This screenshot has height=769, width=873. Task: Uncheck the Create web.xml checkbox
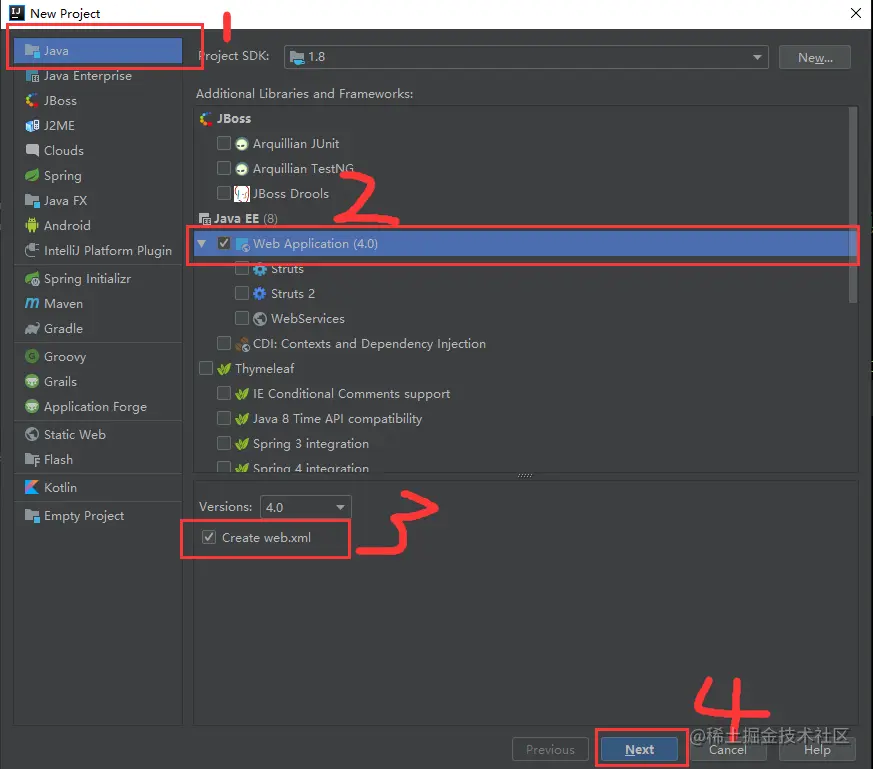click(x=209, y=537)
